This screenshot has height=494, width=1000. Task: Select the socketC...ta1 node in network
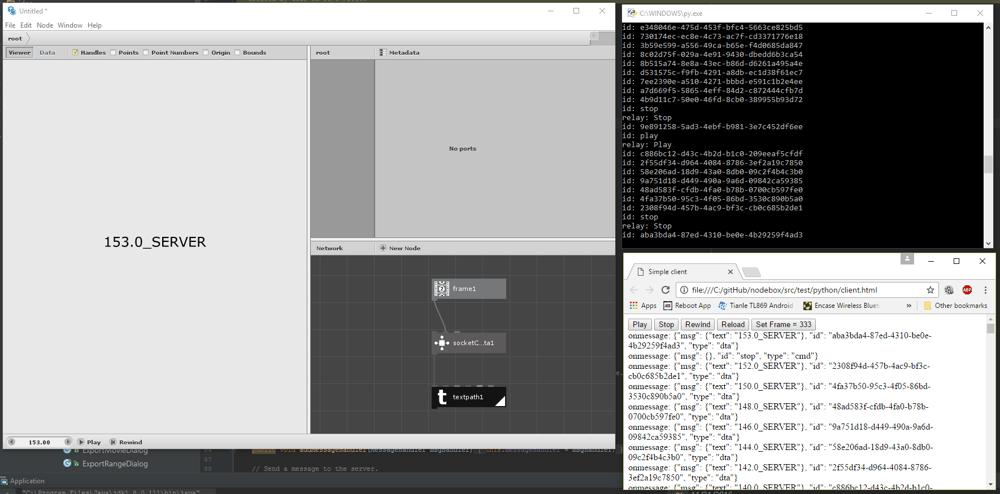[x=469, y=343]
